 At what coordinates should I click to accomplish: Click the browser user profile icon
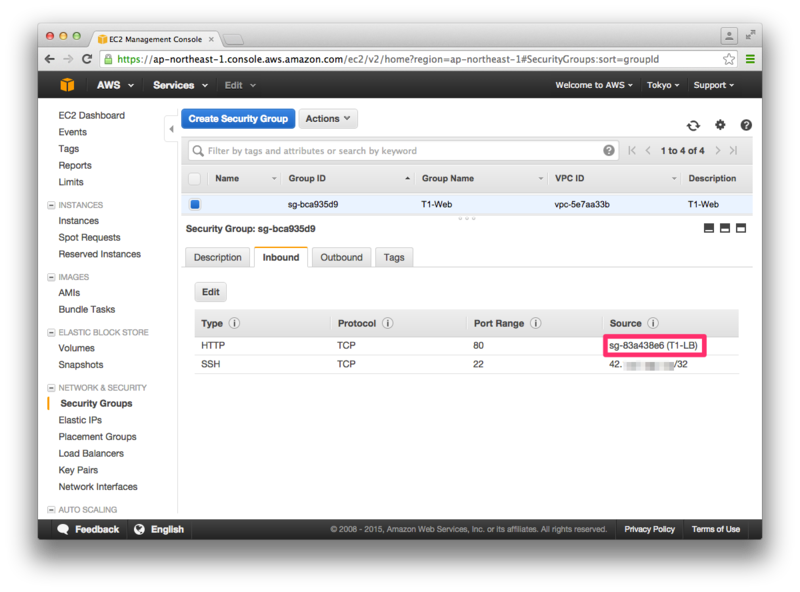729,36
